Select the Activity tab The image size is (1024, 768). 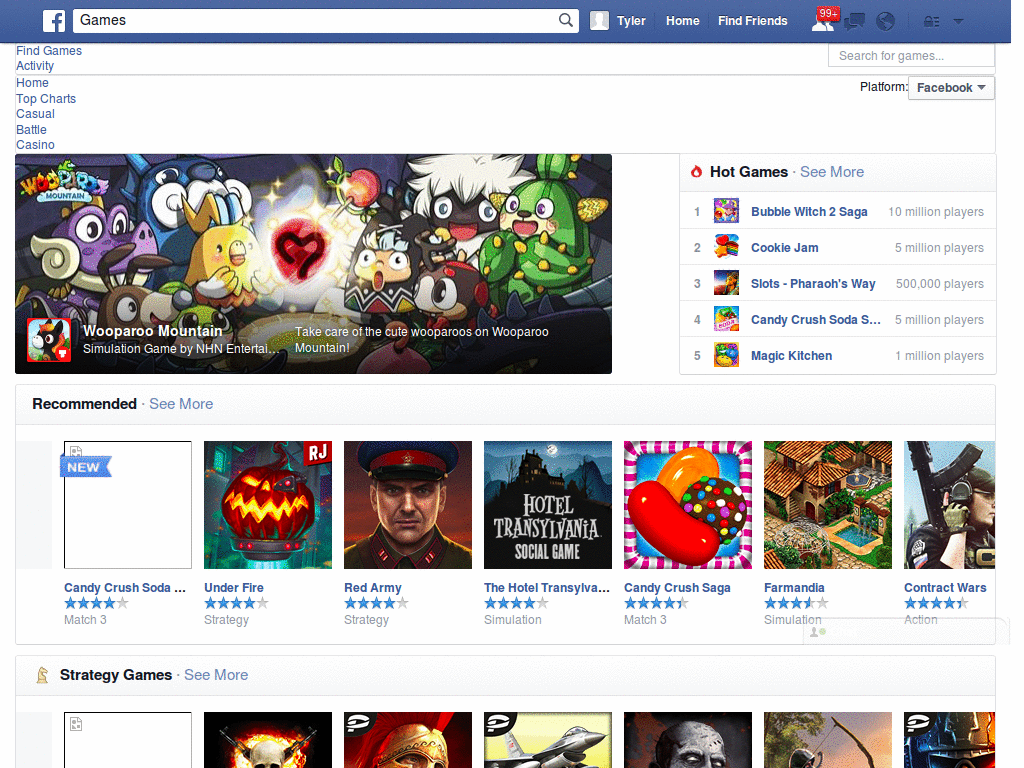click(x=35, y=66)
